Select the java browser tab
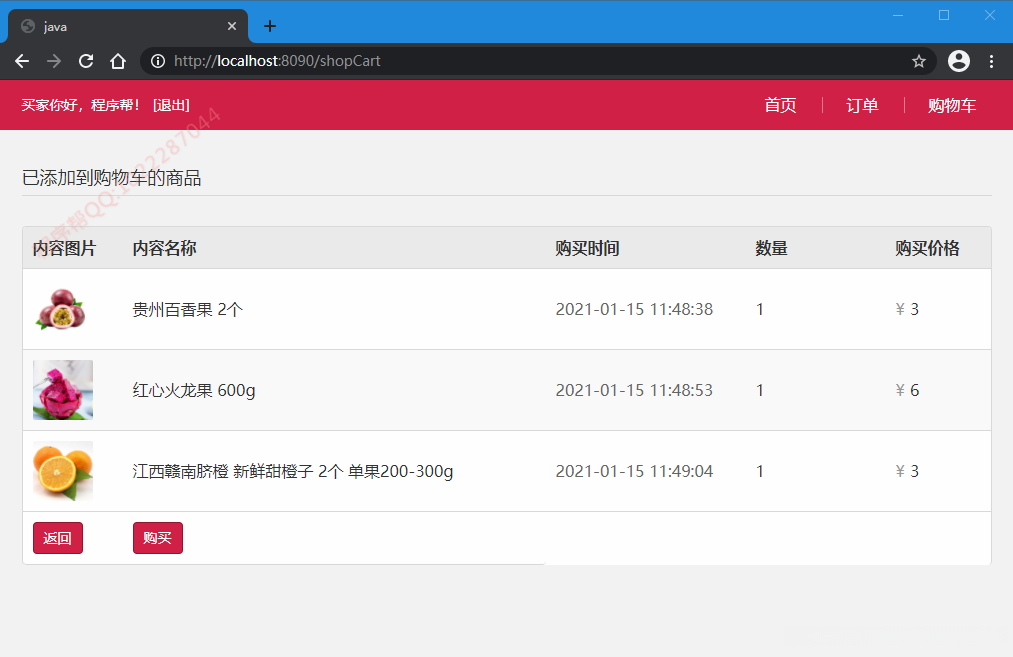The image size is (1013, 657). click(x=127, y=26)
